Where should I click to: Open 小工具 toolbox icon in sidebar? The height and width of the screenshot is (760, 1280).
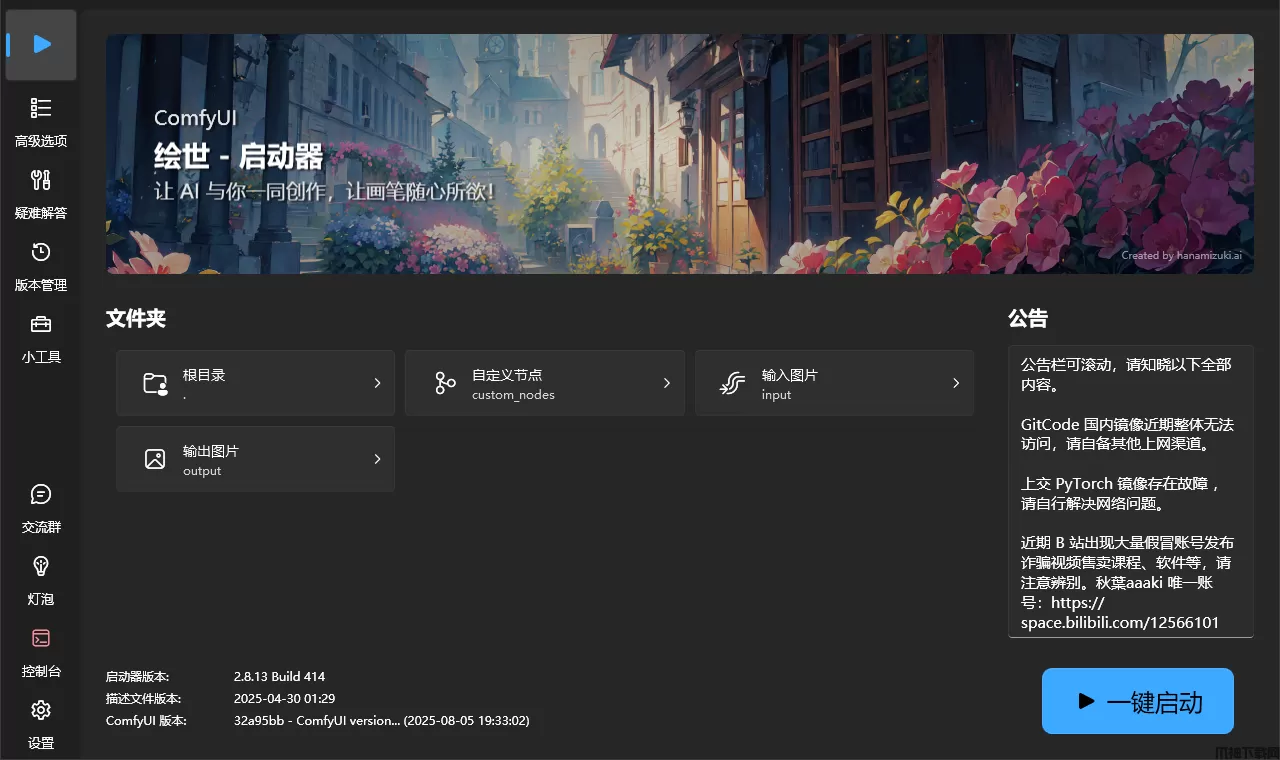coord(41,324)
